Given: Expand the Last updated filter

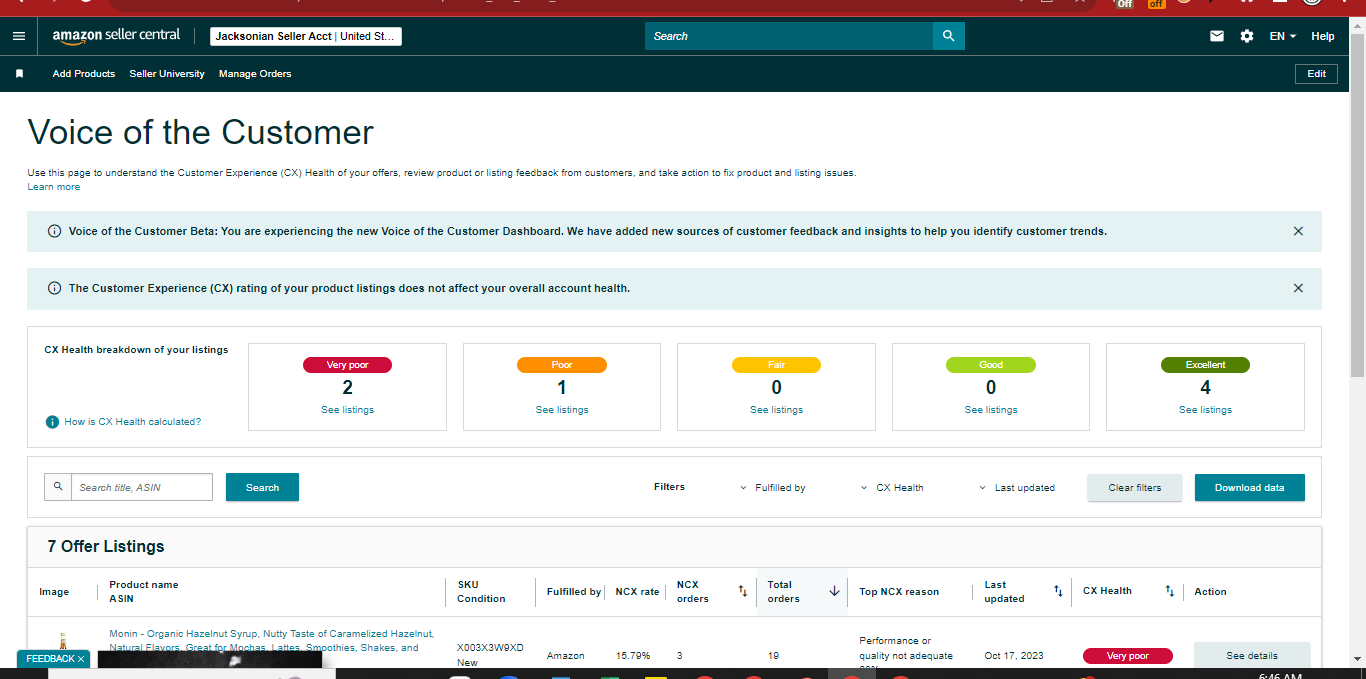Looking at the screenshot, I should [x=1017, y=488].
